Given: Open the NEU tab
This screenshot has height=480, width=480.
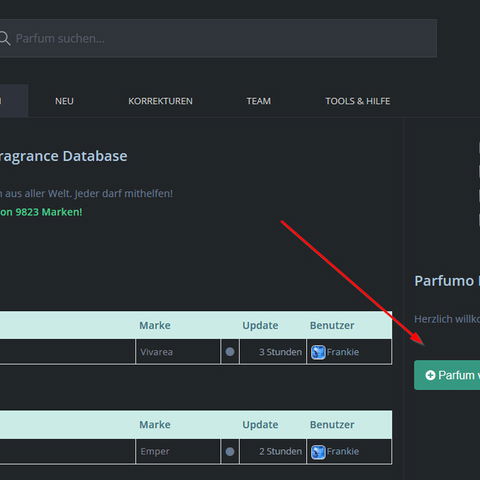Looking at the screenshot, I should click(x=64, y=101).
